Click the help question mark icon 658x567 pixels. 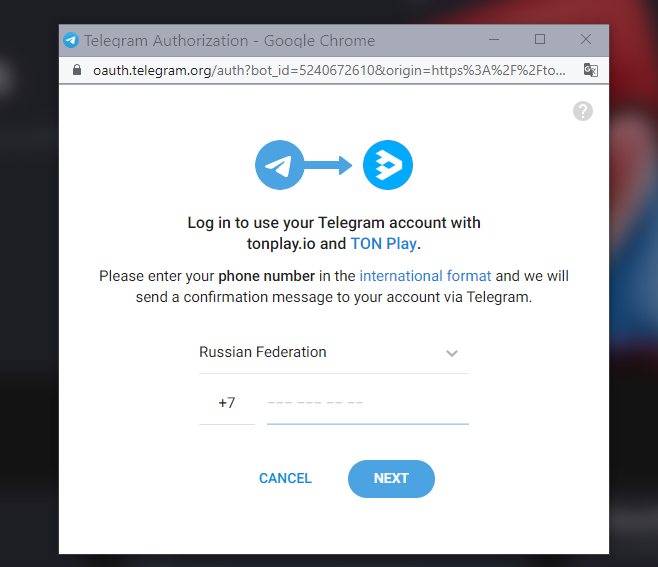pos(583,111)
